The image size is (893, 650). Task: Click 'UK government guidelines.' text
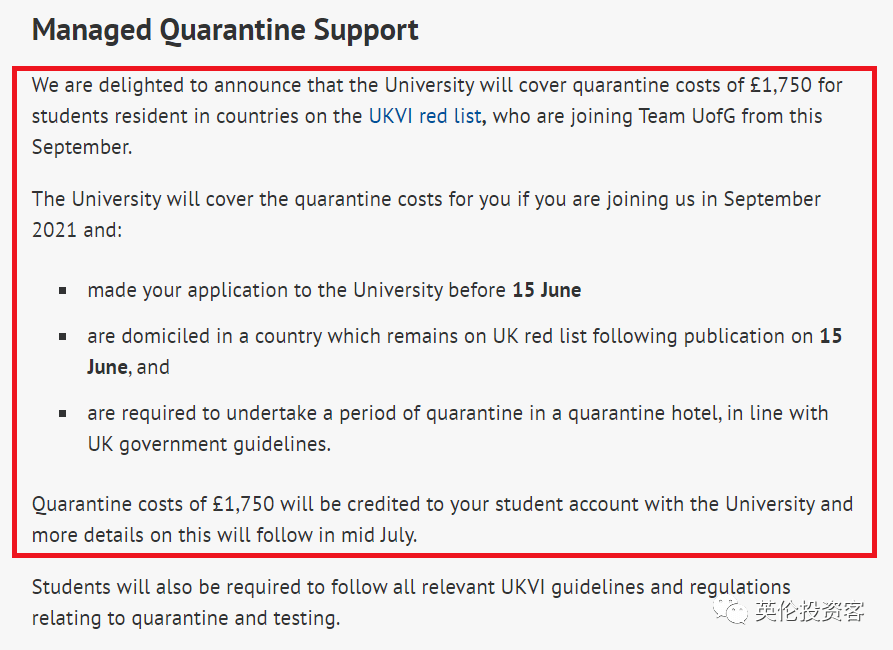click(x=209, y=444)
